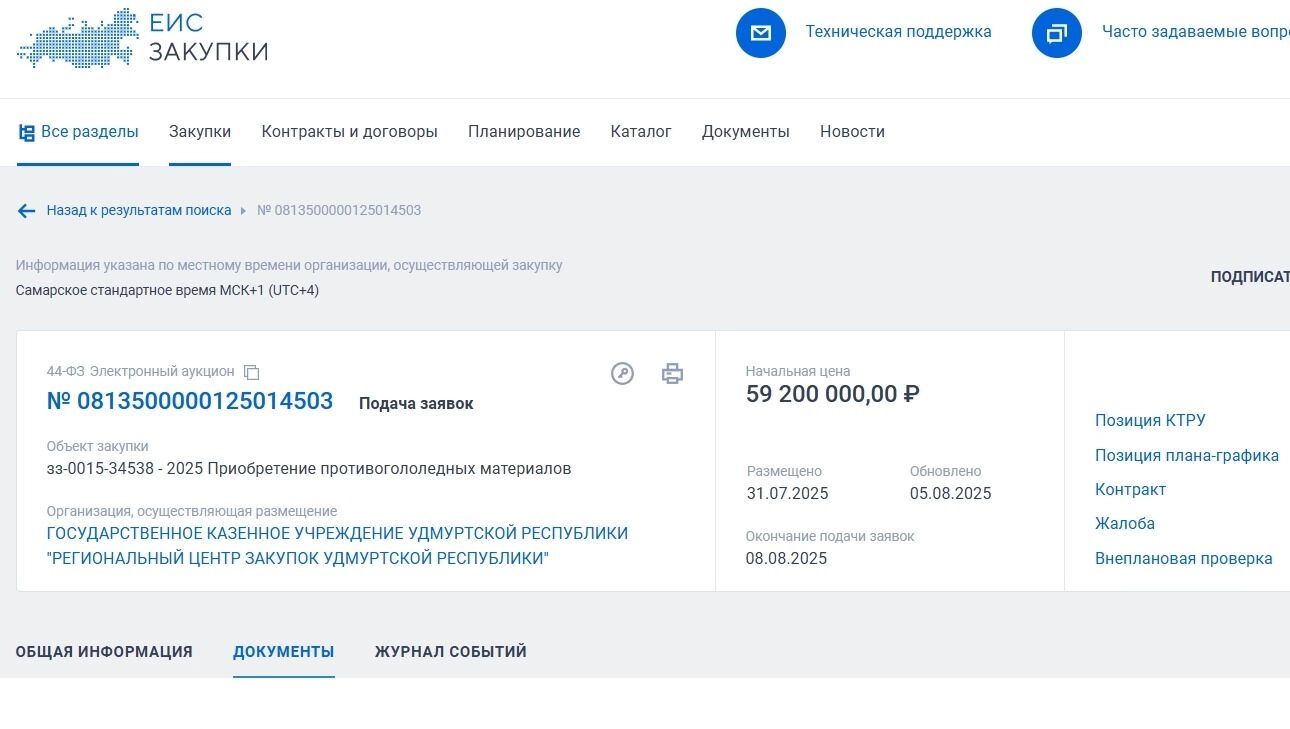Switch to the Общая информация tab

104,652
